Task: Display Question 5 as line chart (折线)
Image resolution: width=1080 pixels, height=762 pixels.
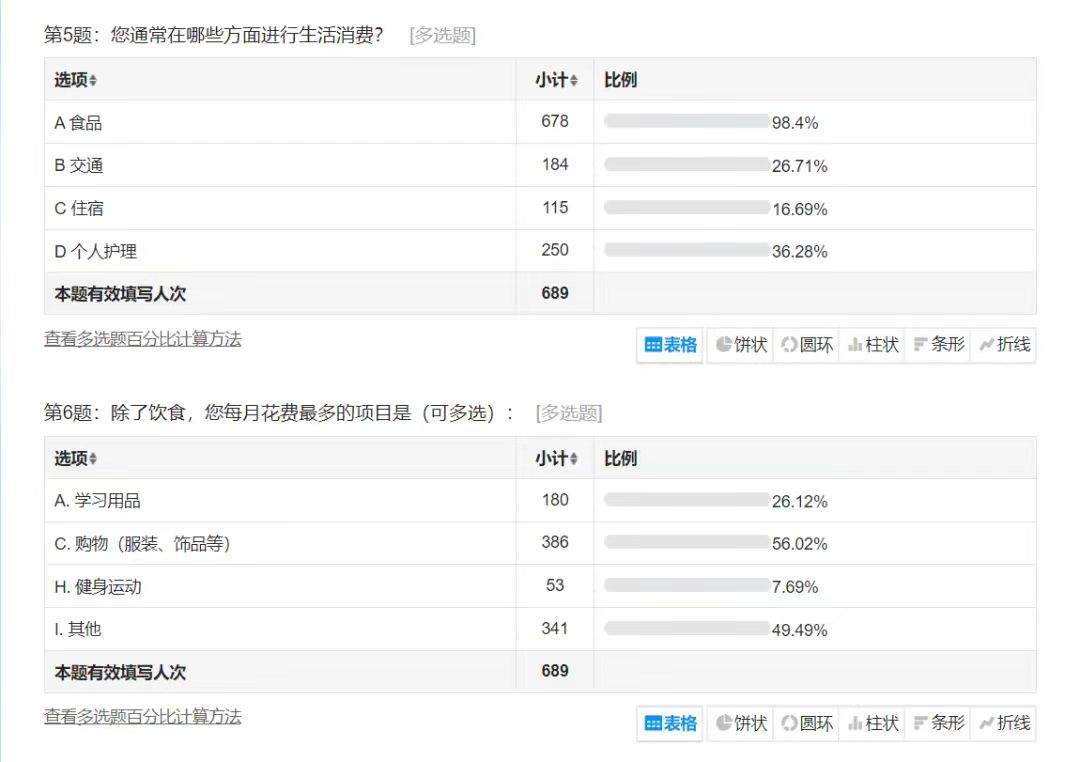Action: pos(1003,345)
